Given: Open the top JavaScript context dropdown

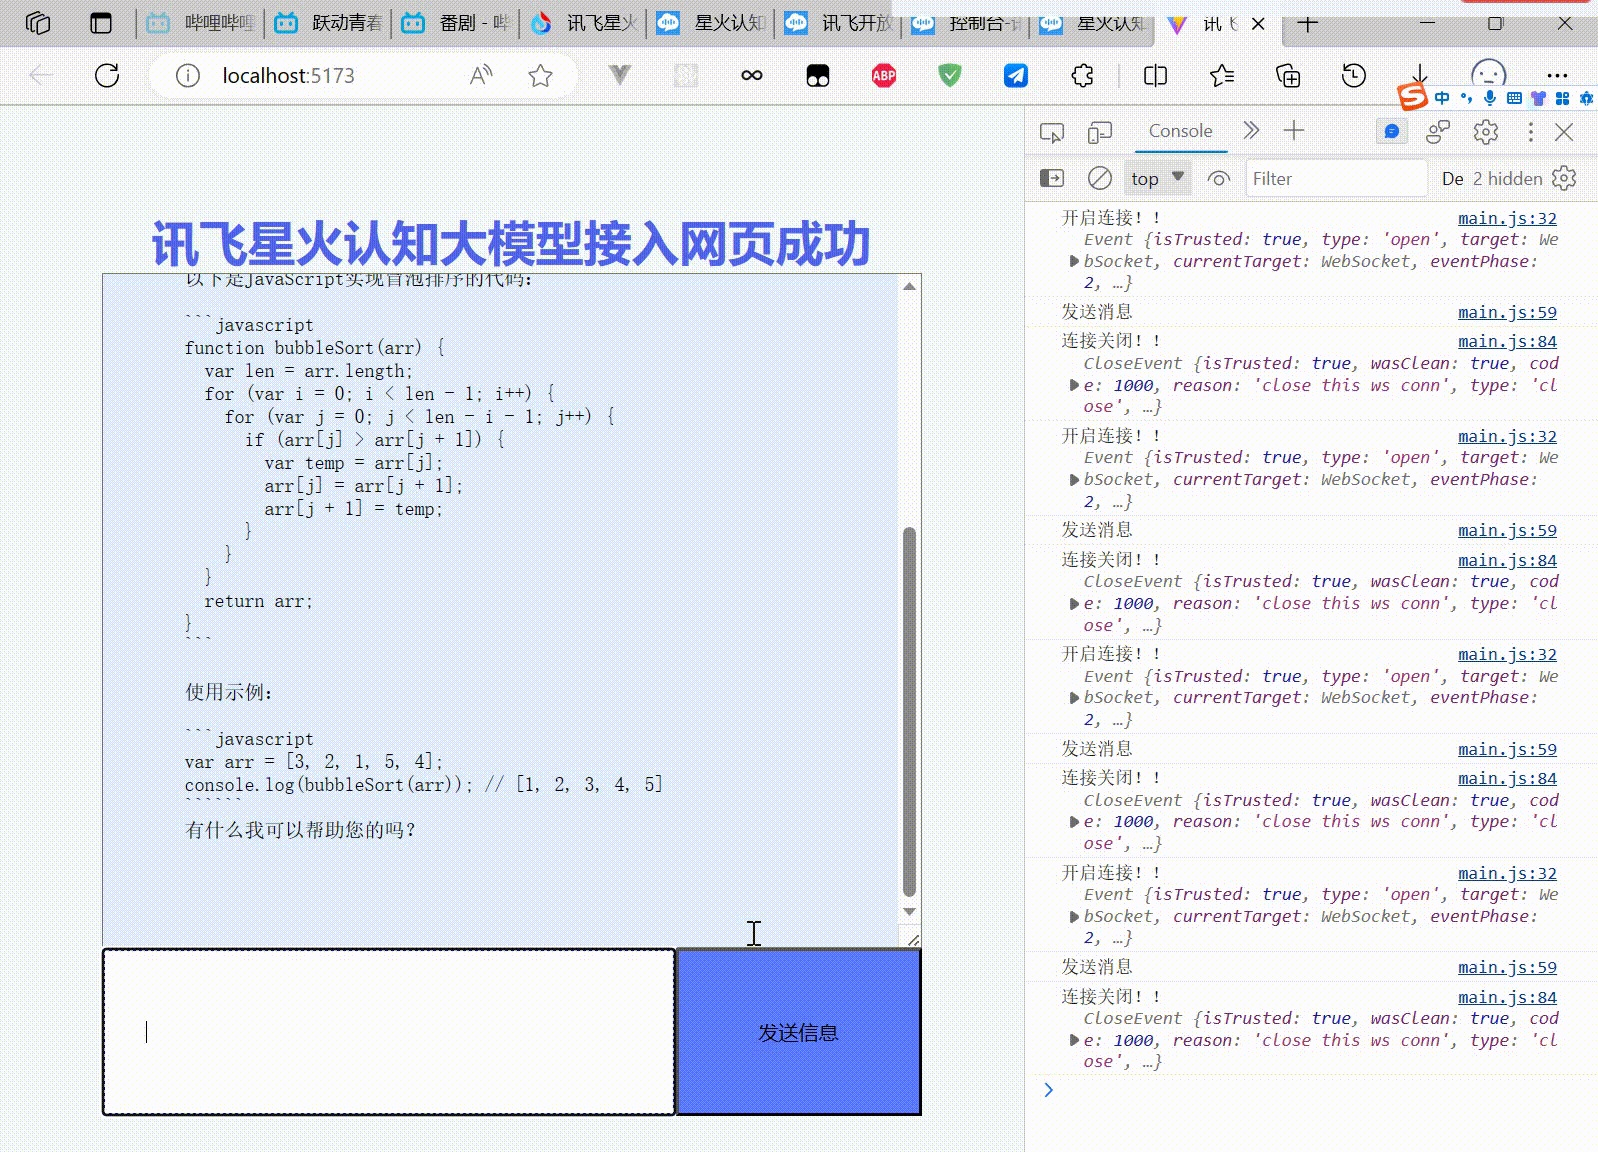Looking at the screenshot, I should [x=1158, y=178].
